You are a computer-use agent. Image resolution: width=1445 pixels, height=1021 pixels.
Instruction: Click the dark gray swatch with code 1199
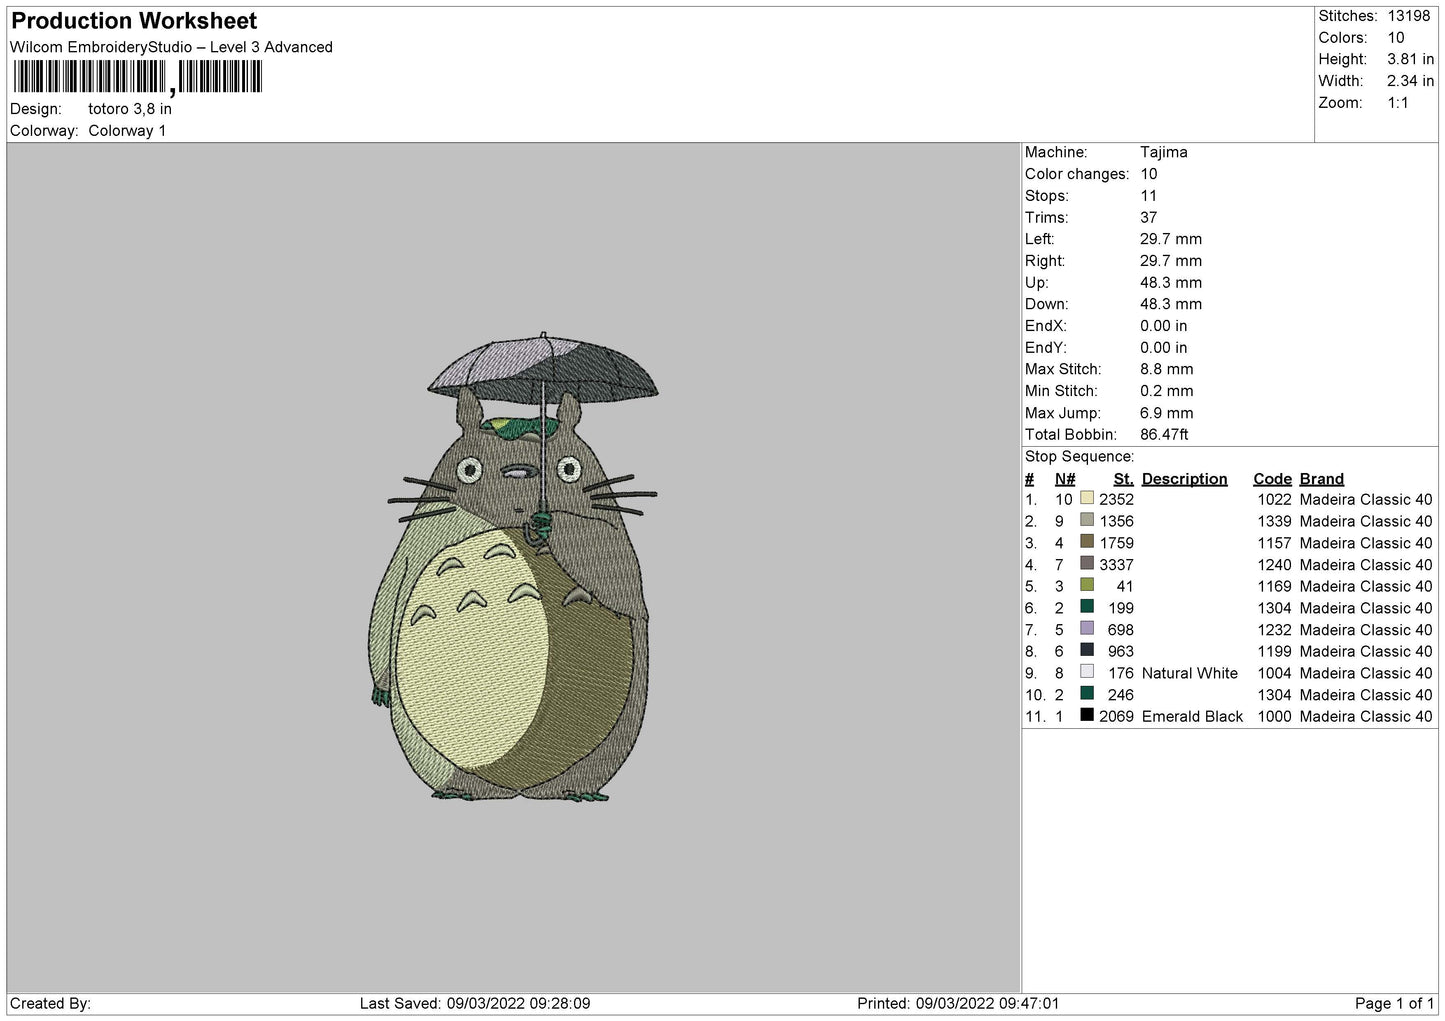click(x=1087, y=651)
